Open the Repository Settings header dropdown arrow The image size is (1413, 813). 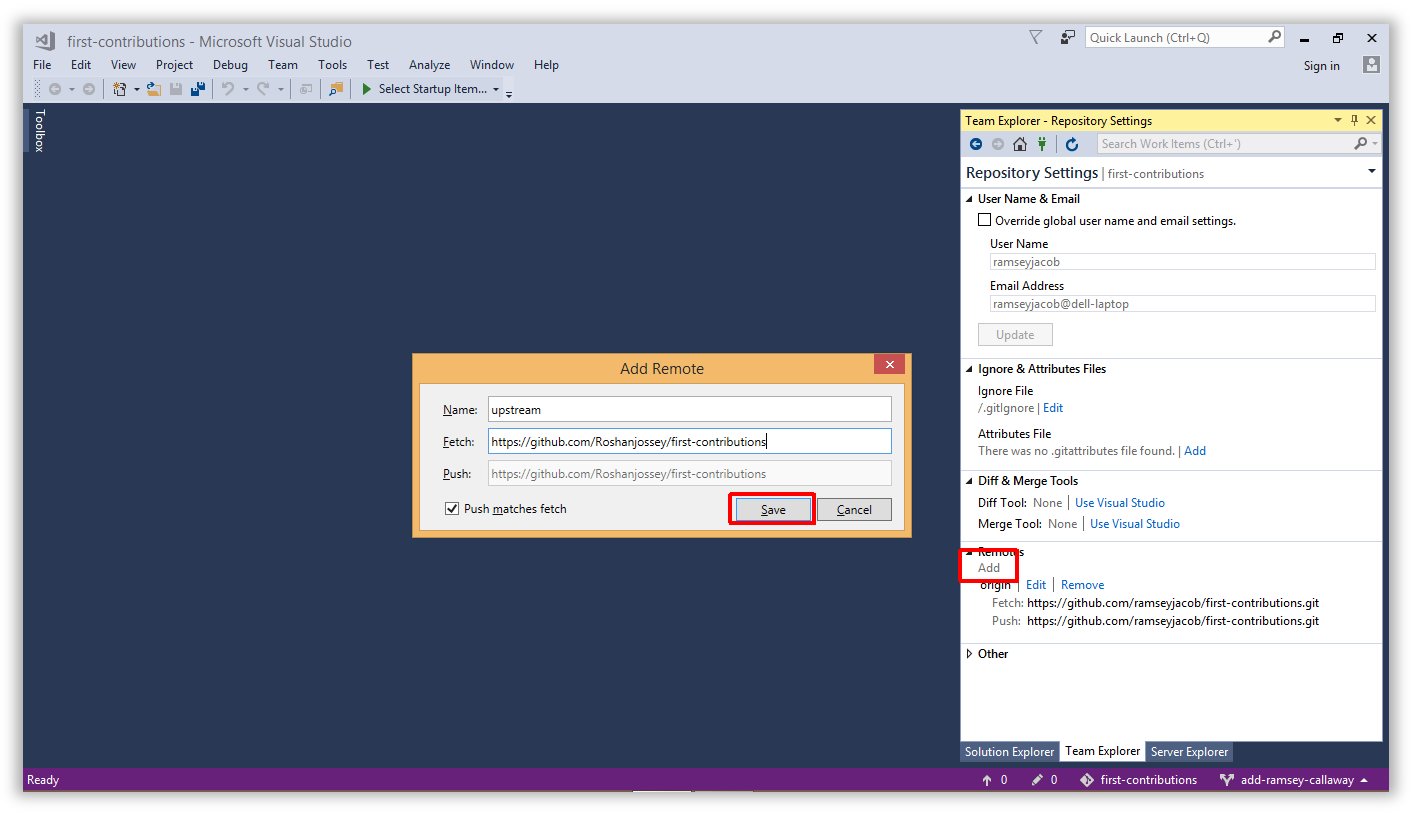point(1372,172)
